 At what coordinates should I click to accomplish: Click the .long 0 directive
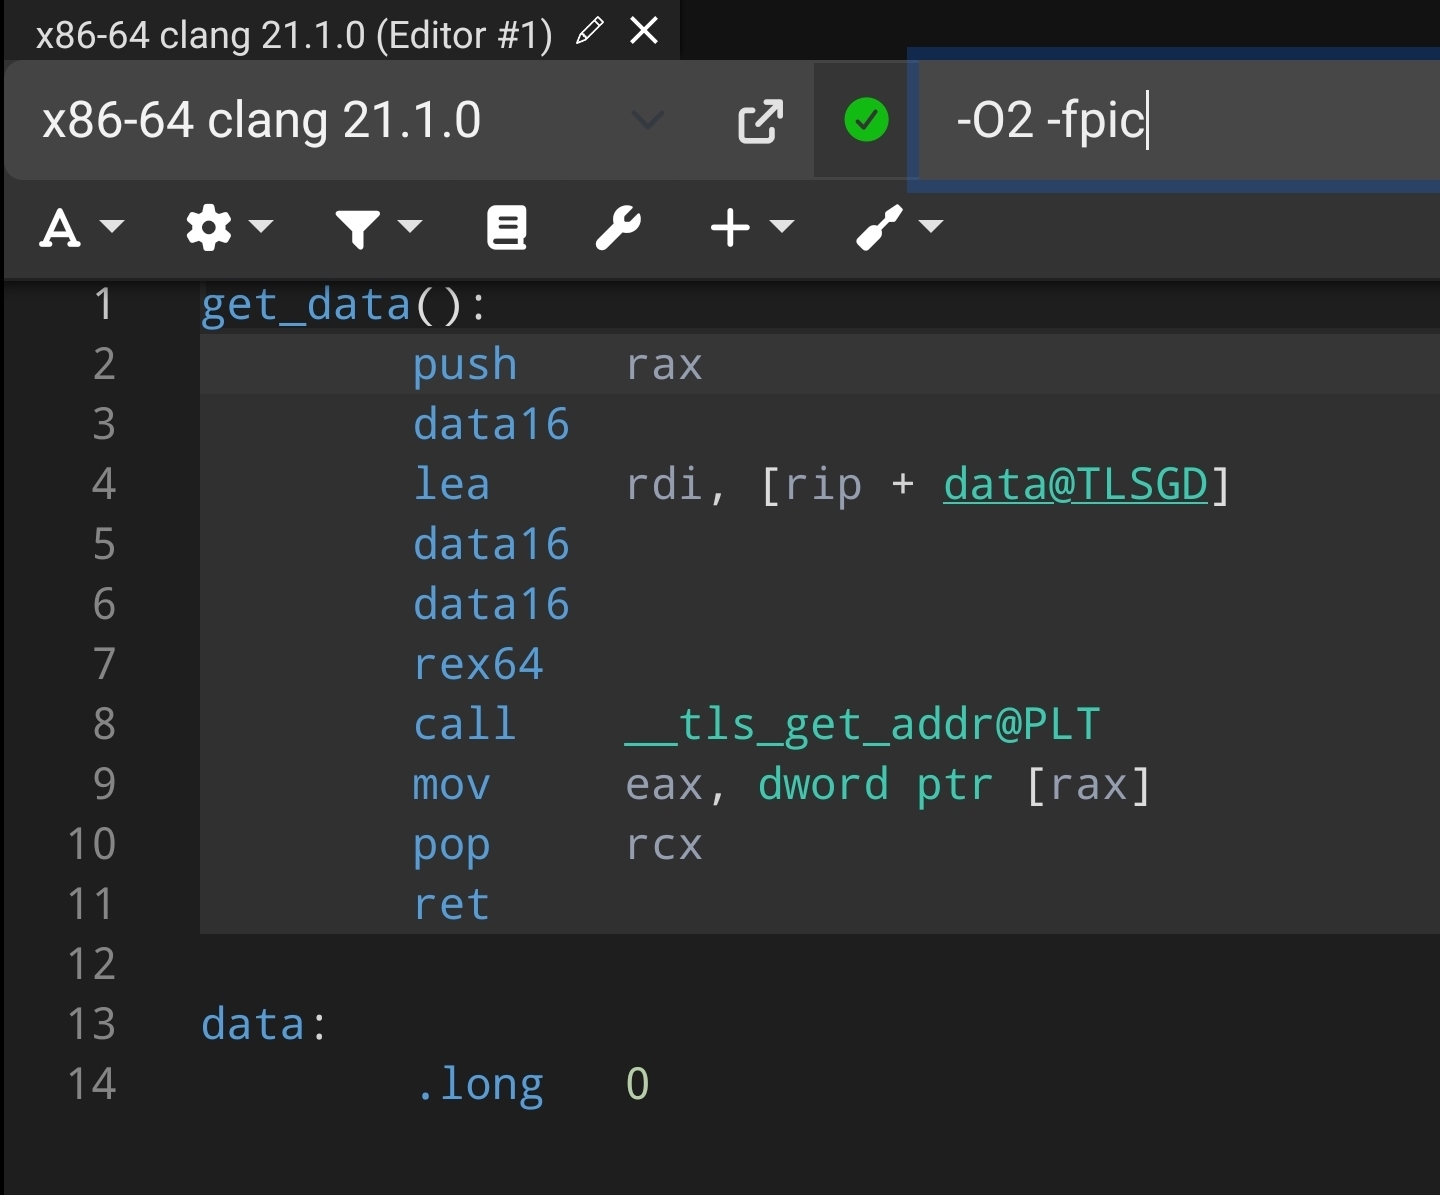(532, 1085)
